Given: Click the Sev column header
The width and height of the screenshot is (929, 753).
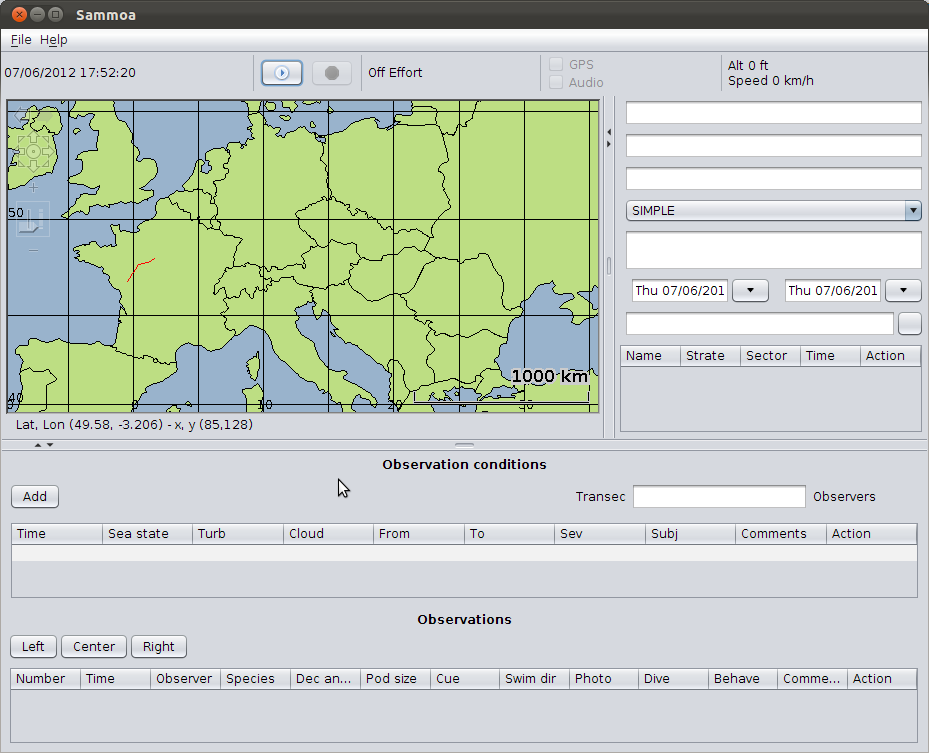Looking at the screenshot, I should [x=600, y=534].
